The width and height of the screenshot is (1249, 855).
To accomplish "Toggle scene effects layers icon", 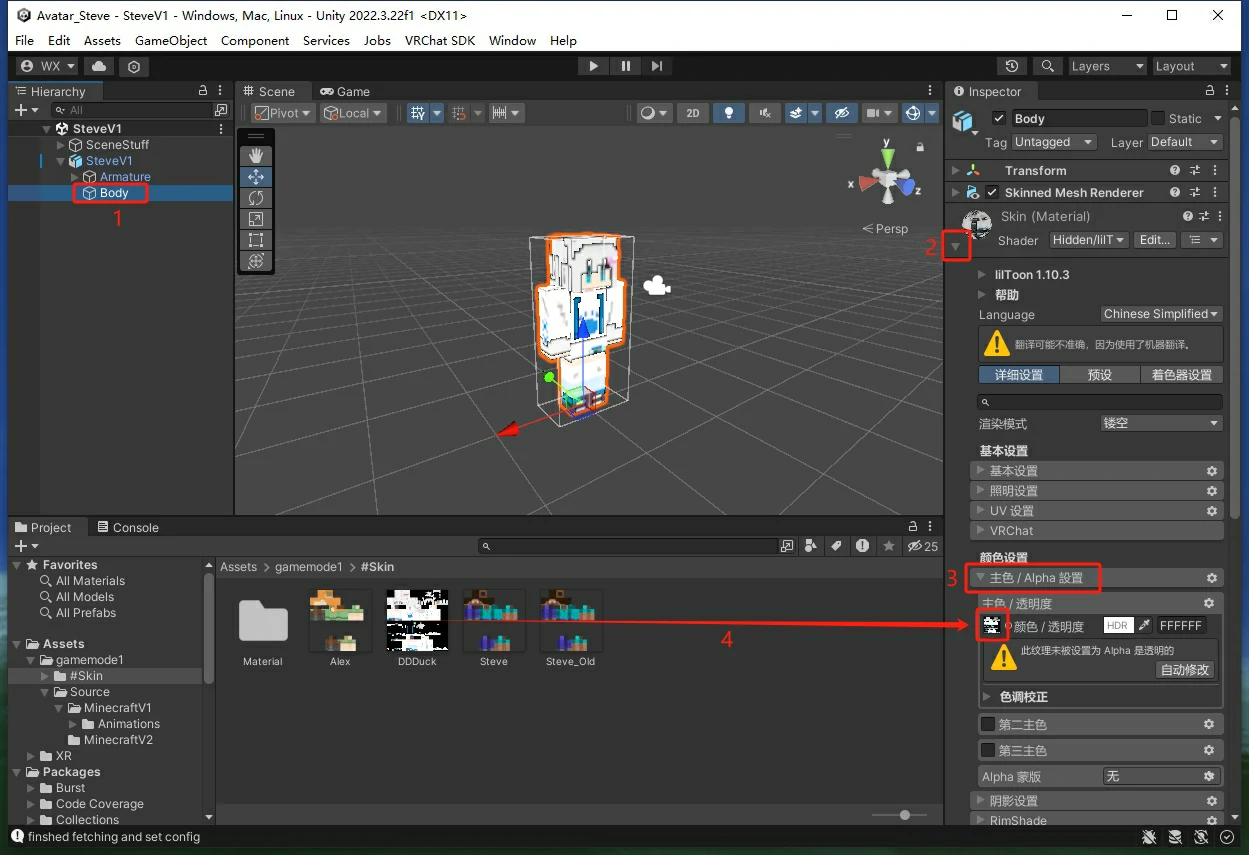I will tap(796, 113).
